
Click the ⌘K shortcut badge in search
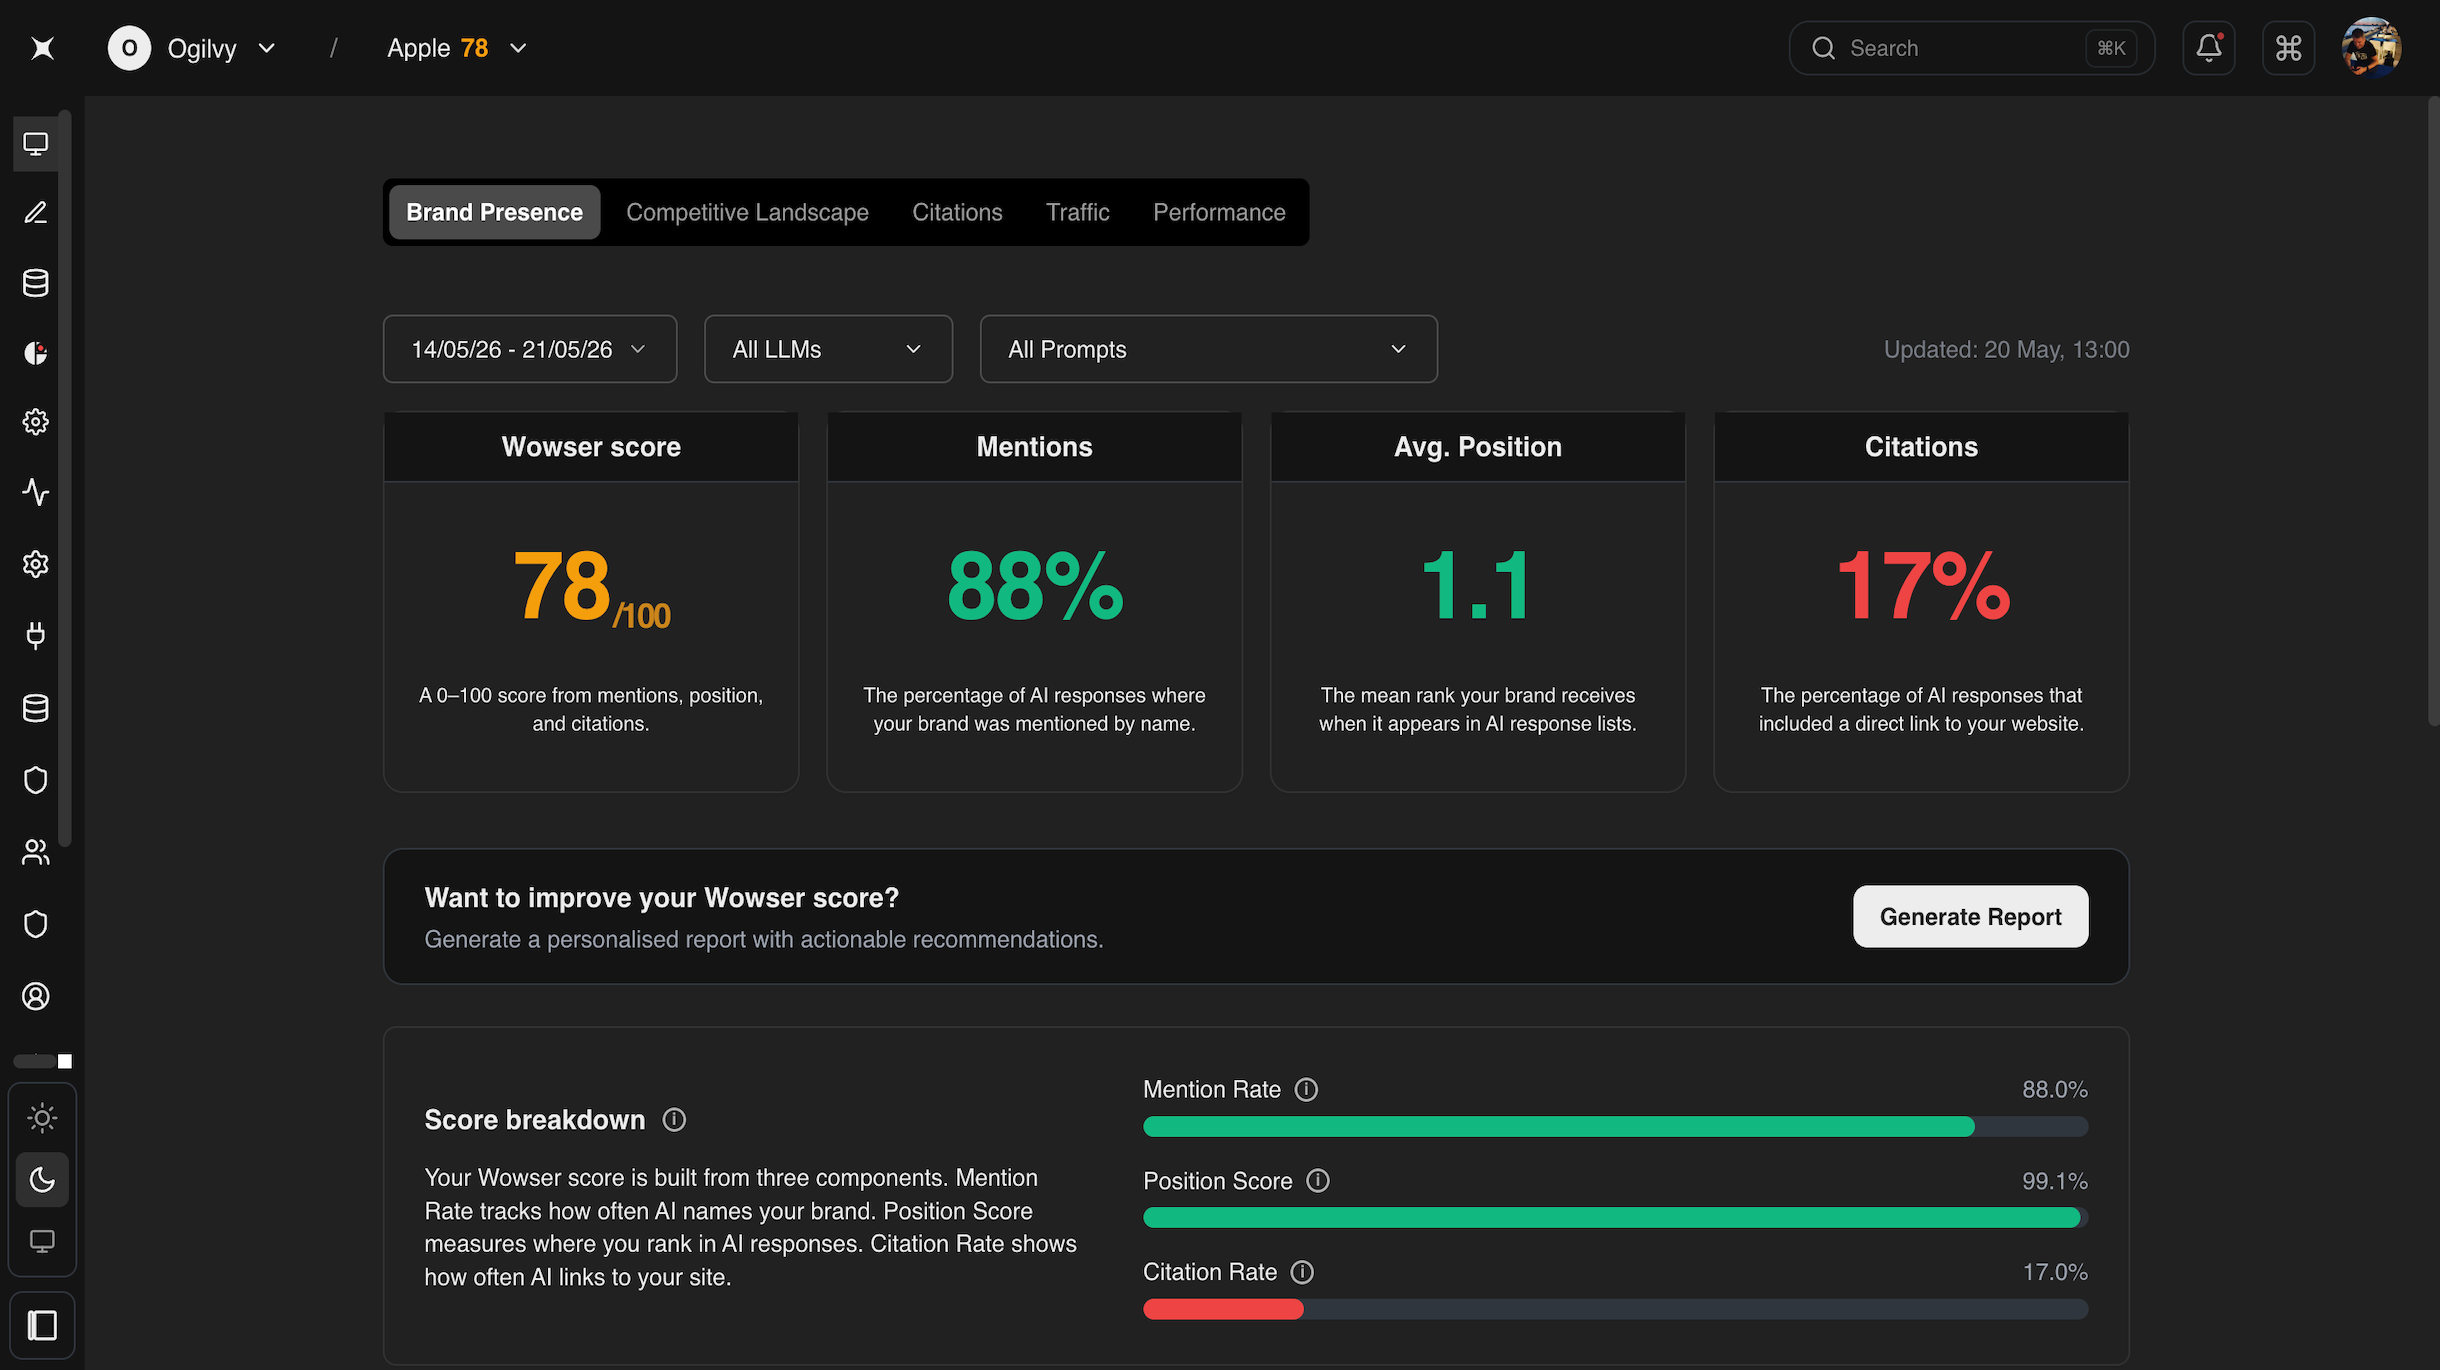2111,48
